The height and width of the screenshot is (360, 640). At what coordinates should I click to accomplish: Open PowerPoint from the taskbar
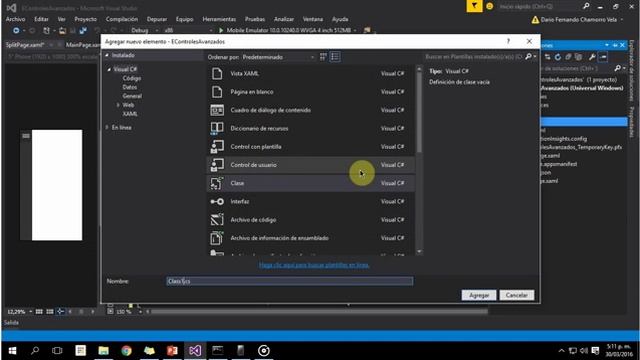pos(172,351)
